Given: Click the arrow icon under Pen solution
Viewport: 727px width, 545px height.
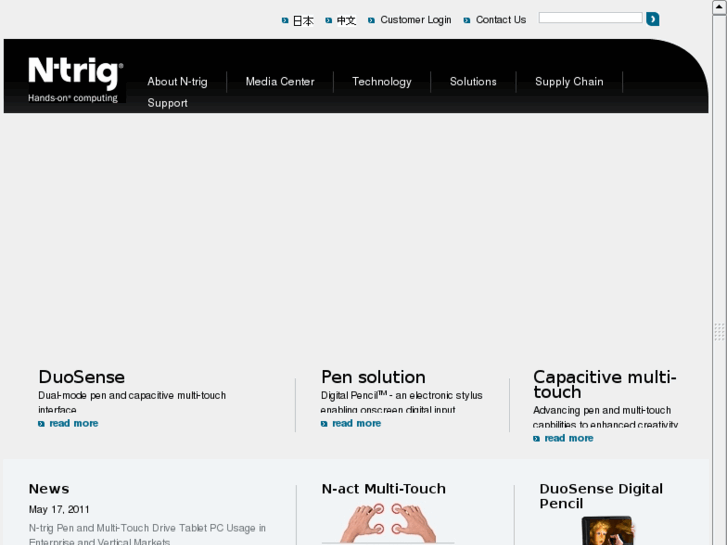Looking at the screenshot, I should (x=324, y=423).
